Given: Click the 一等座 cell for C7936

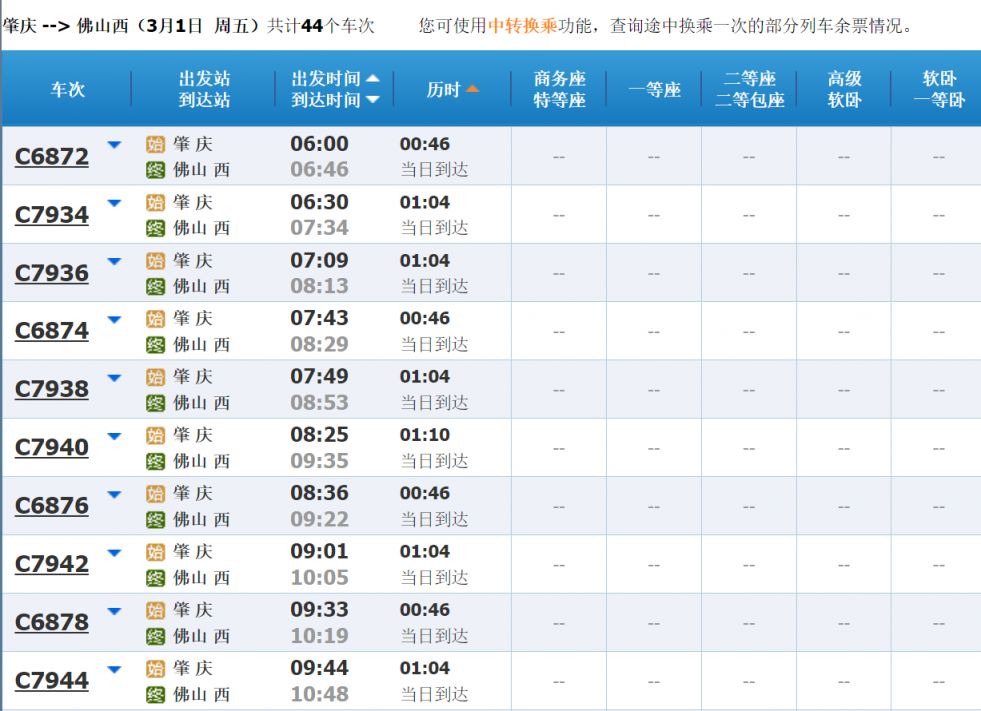Looking at the screenshot, I should point(654,273).
